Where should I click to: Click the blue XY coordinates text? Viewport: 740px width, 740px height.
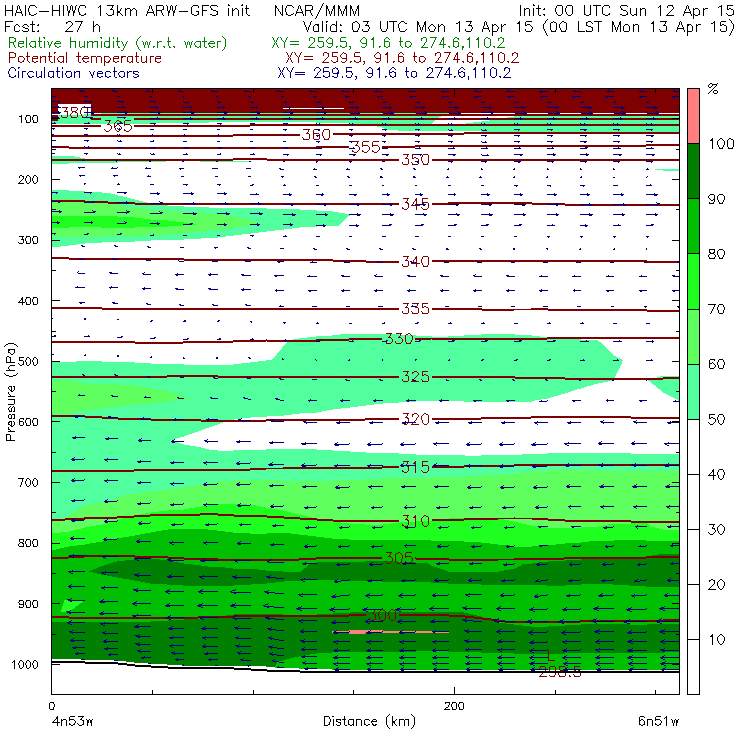394,73
